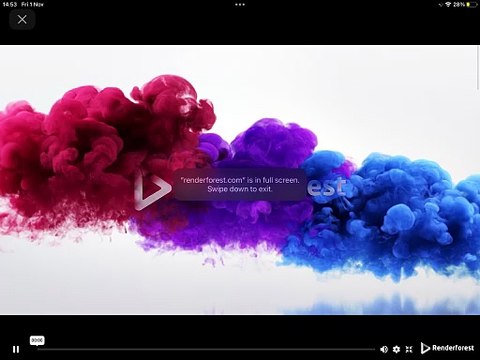Tap the renderforest.com full screen notice

(x=240, y=184)
